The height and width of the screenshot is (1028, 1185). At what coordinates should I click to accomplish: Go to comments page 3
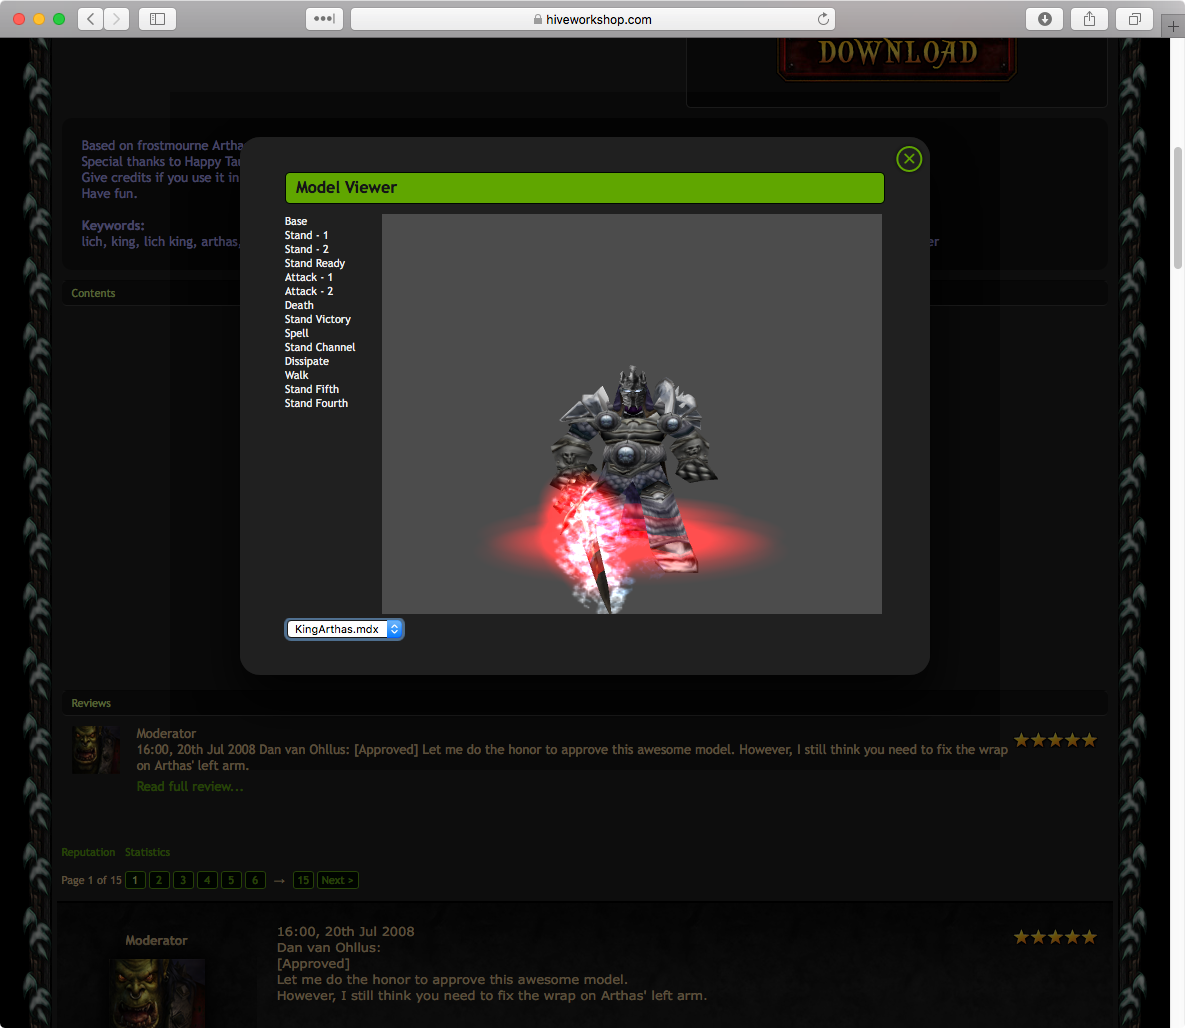(183, 880)
